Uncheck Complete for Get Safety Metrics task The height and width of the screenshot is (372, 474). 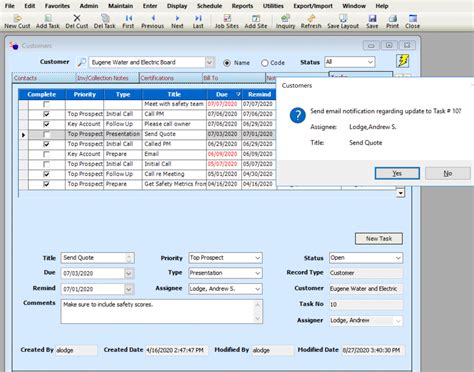tap(46, 184)
